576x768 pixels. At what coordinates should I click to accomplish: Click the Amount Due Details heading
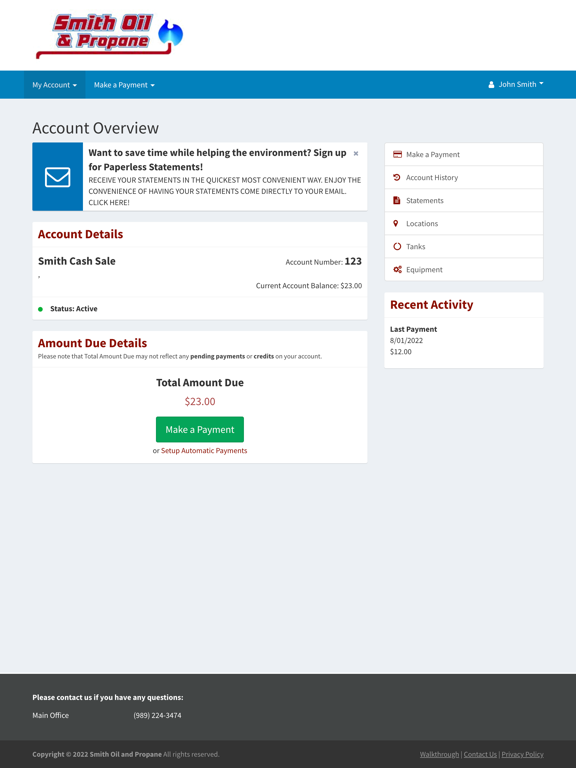click(x=92, y=343)
